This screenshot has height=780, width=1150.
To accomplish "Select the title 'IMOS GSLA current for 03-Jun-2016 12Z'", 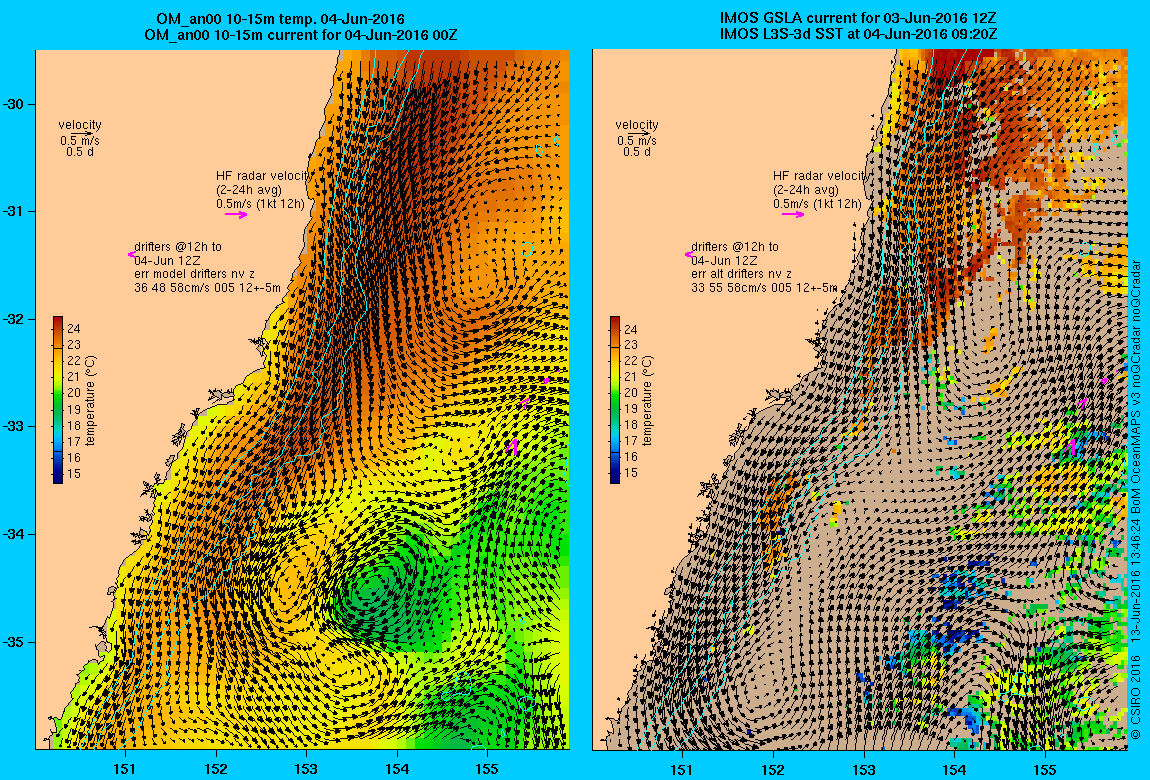I will (x=858, y=19).
